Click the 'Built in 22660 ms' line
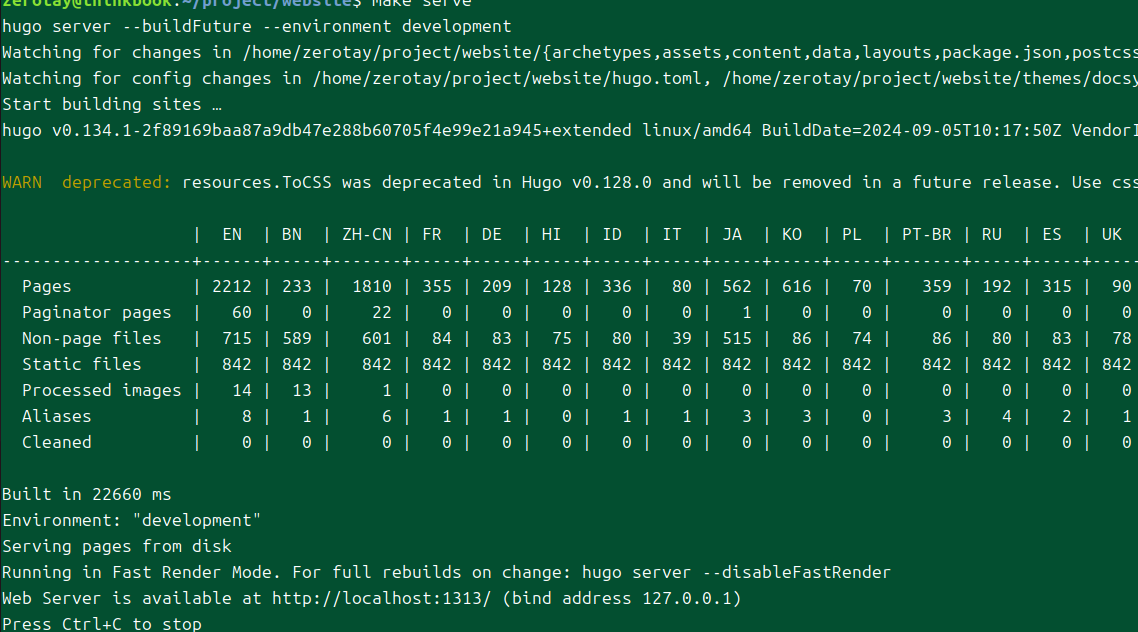The width and height of the screenshot is (1138, 632). 87,494
